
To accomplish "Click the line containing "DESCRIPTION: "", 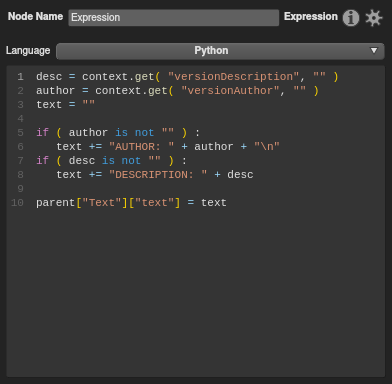I will [x=155, y=175].
